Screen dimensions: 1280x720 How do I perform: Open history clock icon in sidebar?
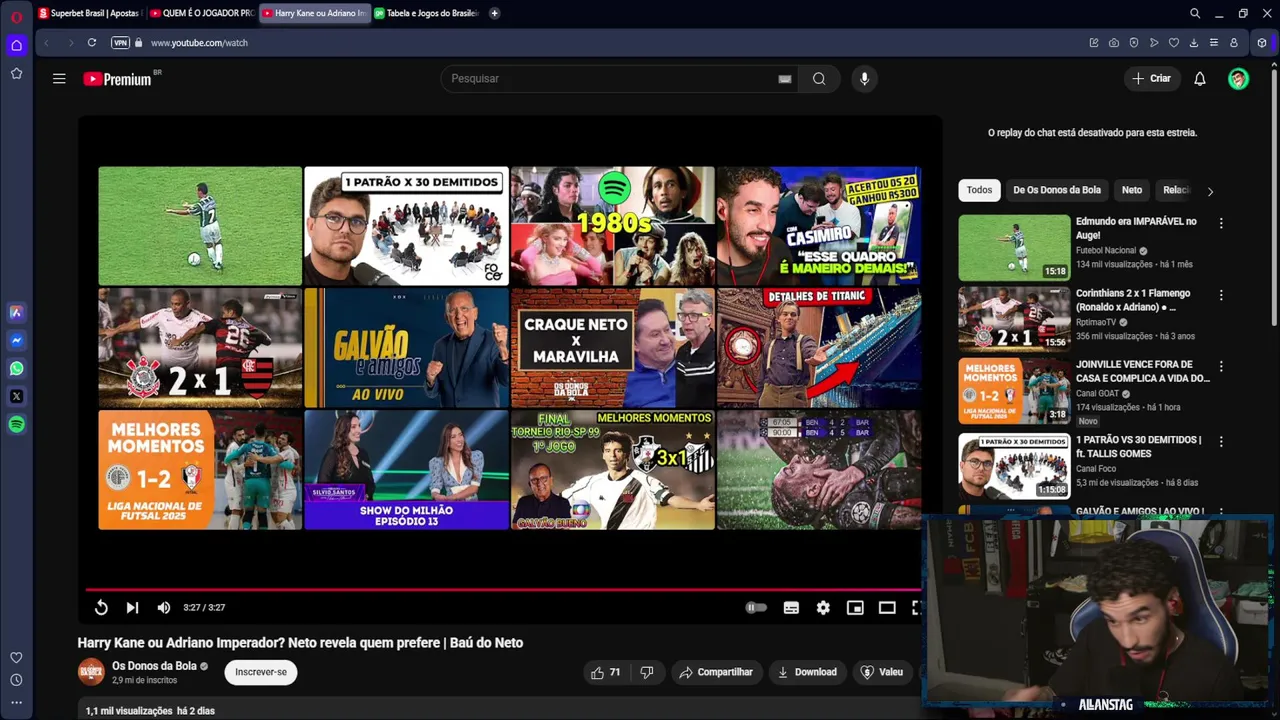tap(16, 680)
